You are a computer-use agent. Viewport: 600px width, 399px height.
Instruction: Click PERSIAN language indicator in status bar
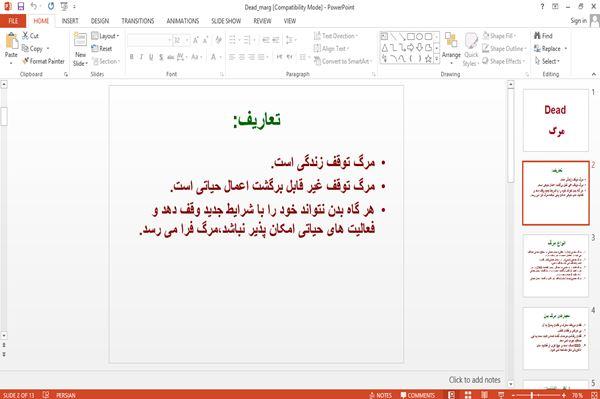pyautogui.click(x=66, y=395)
